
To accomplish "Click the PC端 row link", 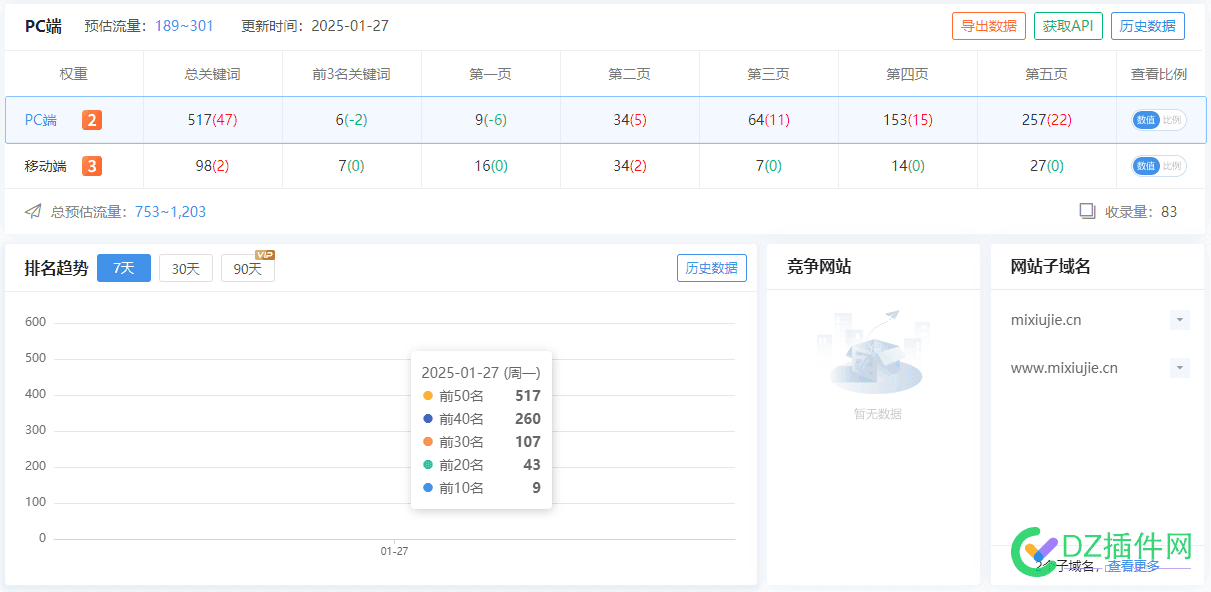I will (x=41, y=120).
